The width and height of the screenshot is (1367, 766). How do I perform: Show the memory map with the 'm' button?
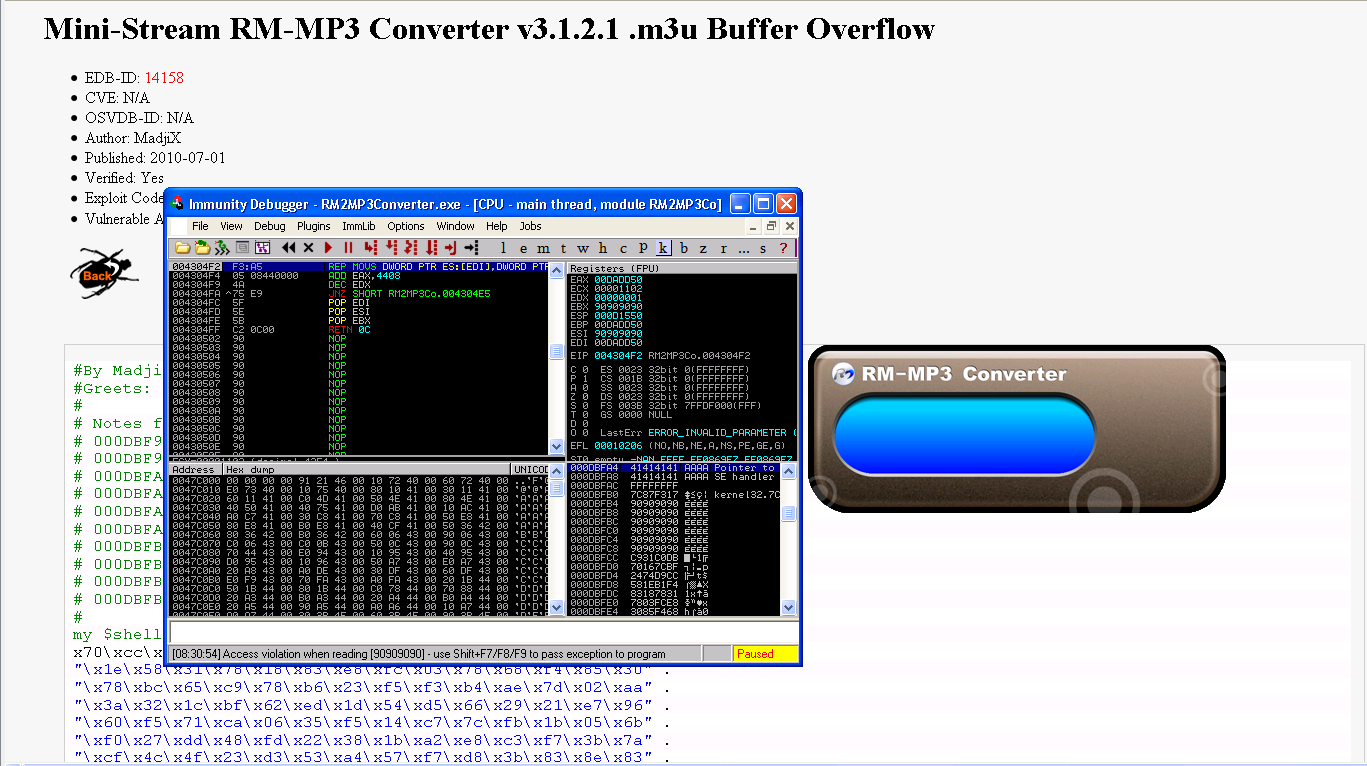543,247
